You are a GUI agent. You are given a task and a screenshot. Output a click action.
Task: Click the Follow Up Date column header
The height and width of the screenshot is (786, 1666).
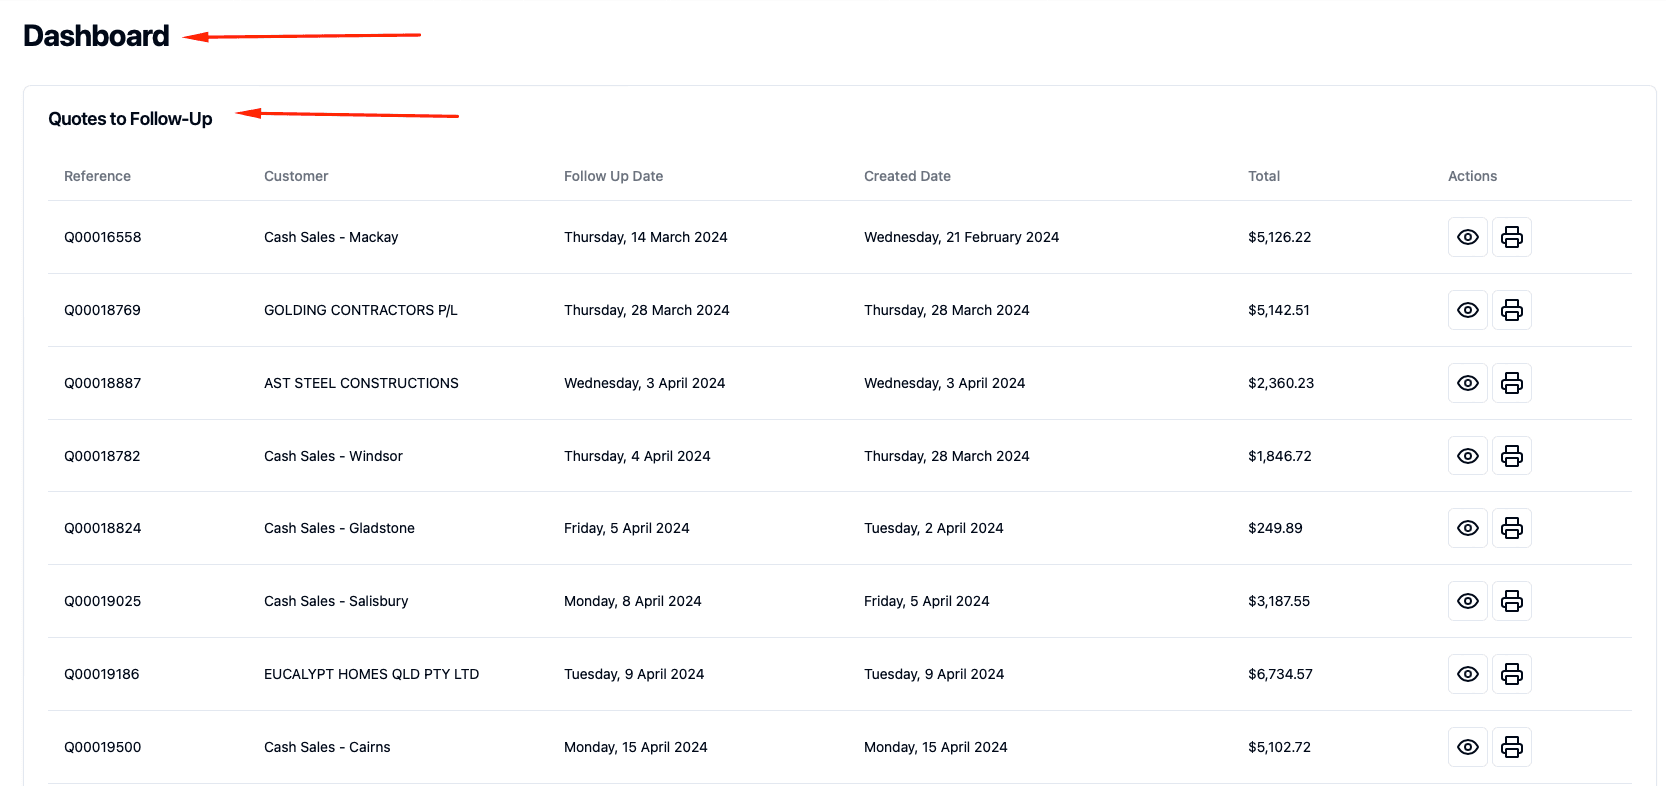pyautogui.click(x=613, y=176)
